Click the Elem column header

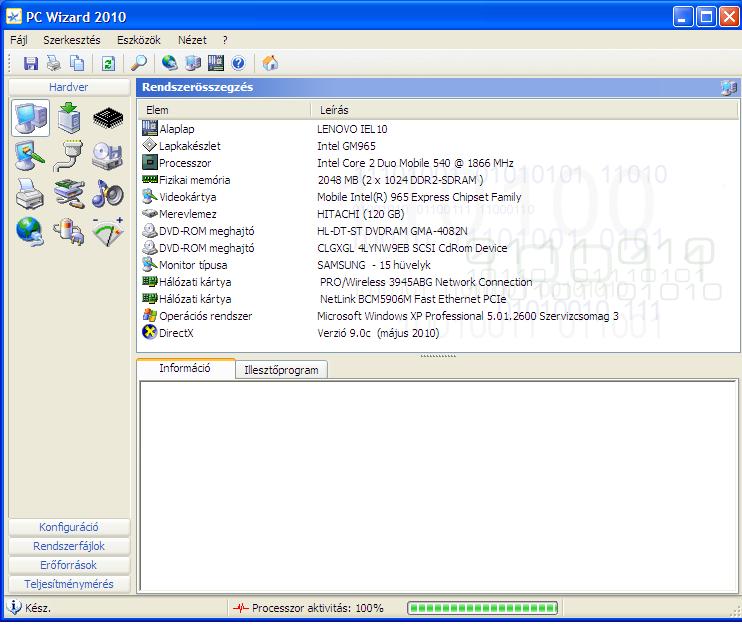click(224, 110)
